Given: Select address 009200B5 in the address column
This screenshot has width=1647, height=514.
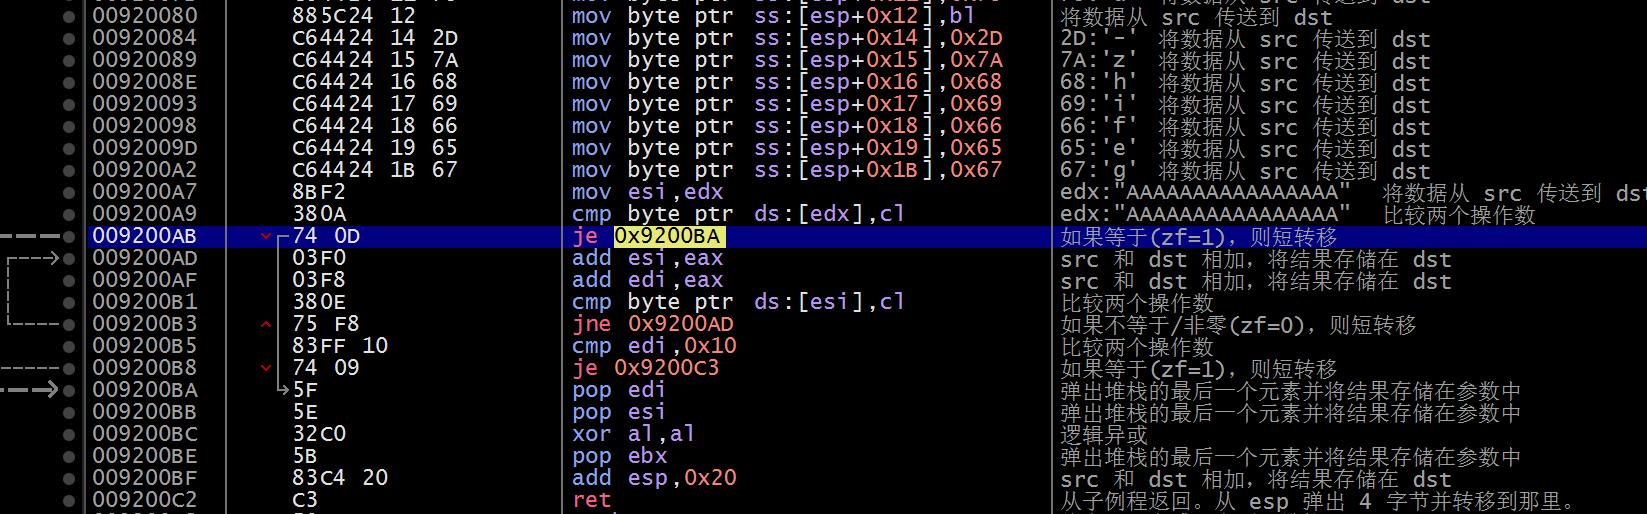Looking at the screenshot, I should [145, 346].
